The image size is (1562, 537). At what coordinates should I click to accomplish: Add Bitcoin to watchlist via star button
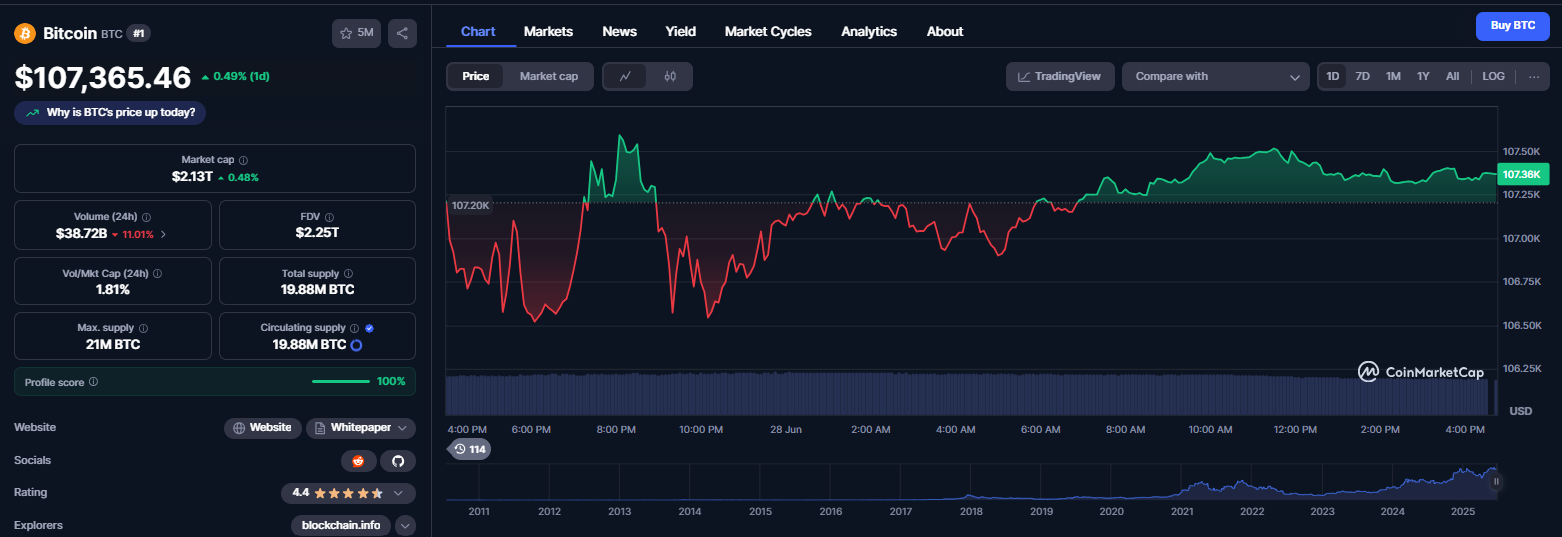point(356,33)
